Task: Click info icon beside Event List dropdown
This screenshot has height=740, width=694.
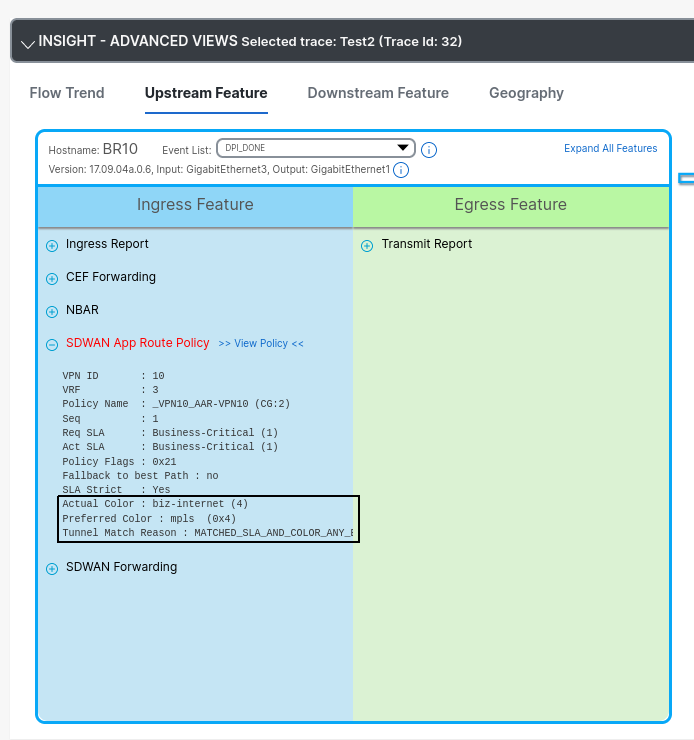Action: (429, 150)
